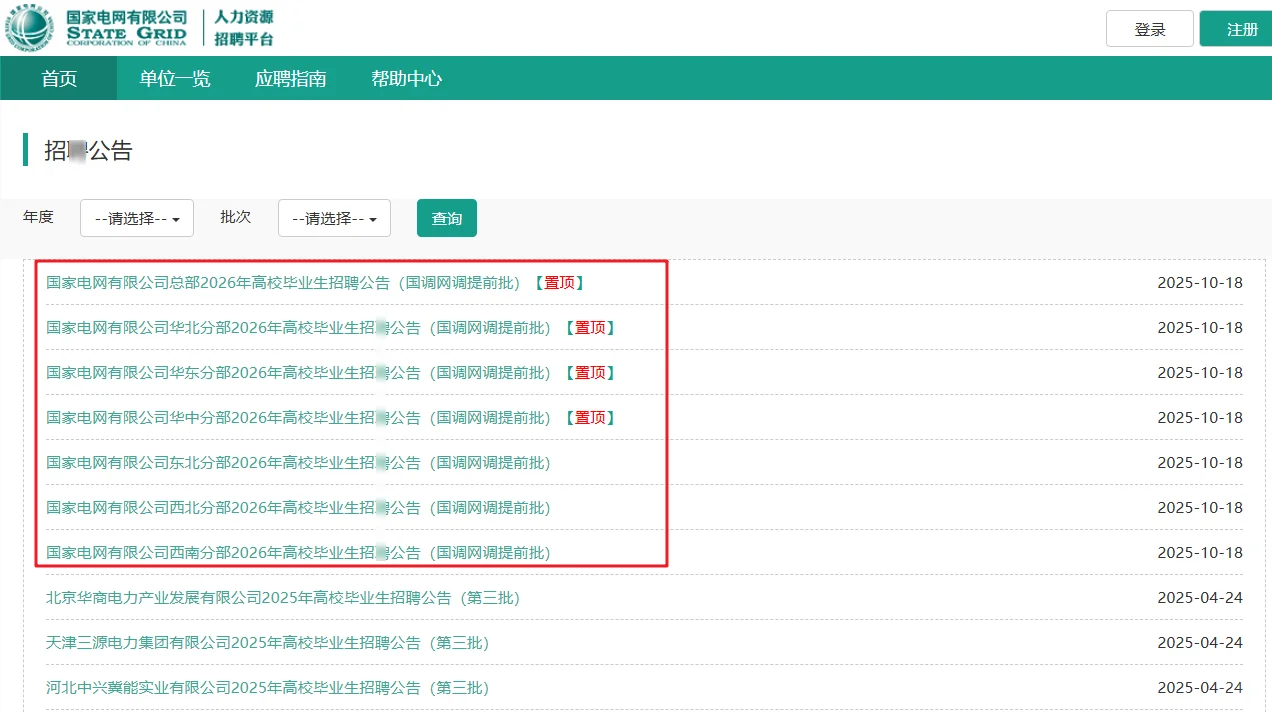Open 北京华商电力产业发展有限公司 announcement
This screenshot has width=1272, height=712.
(x=283, y=598)
